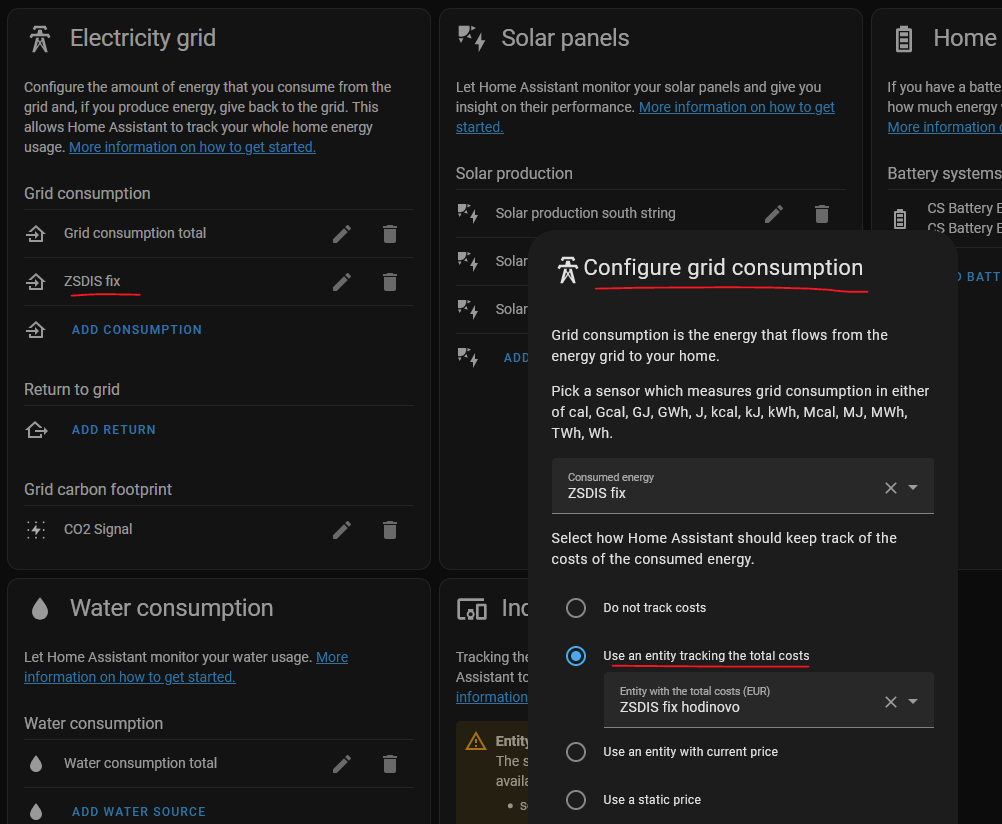The height and width of the screenshot is (824, 1002).
Task: Delete the Grid consumption total entry
Action: tap(390, 234)
